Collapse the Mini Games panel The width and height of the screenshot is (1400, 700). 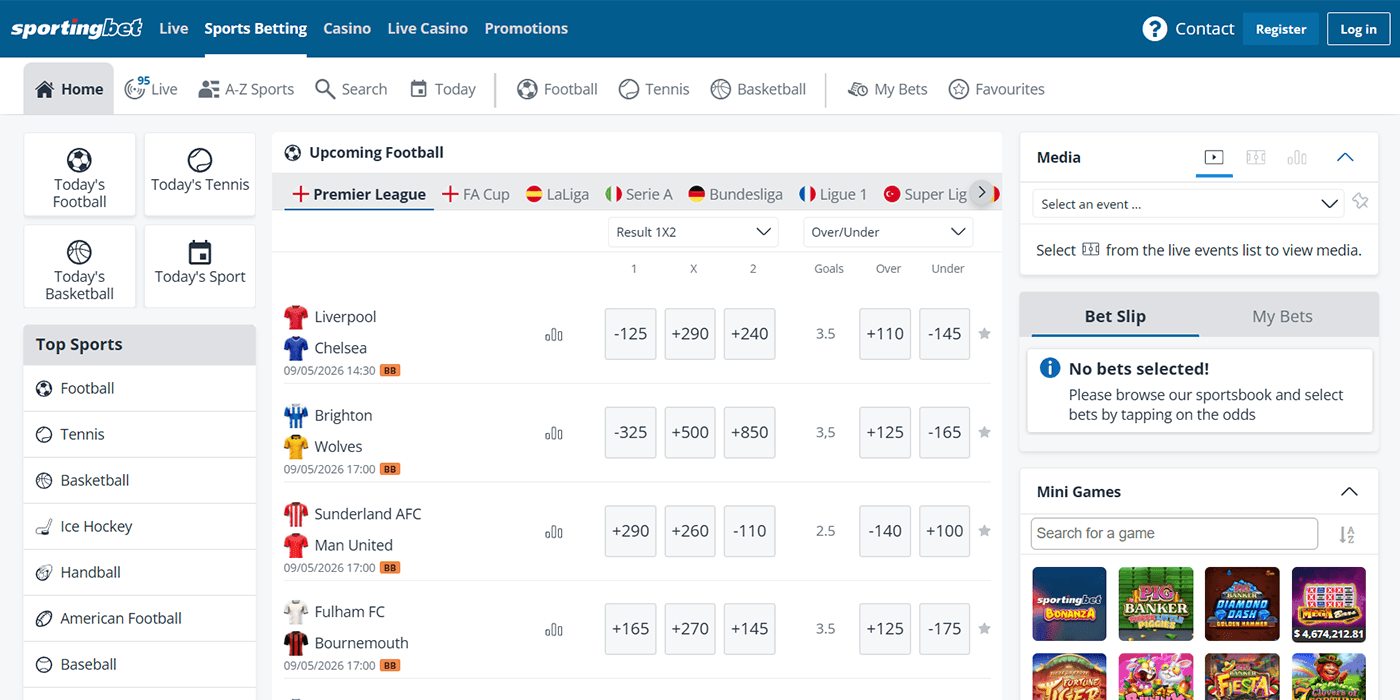(1349, 492)
